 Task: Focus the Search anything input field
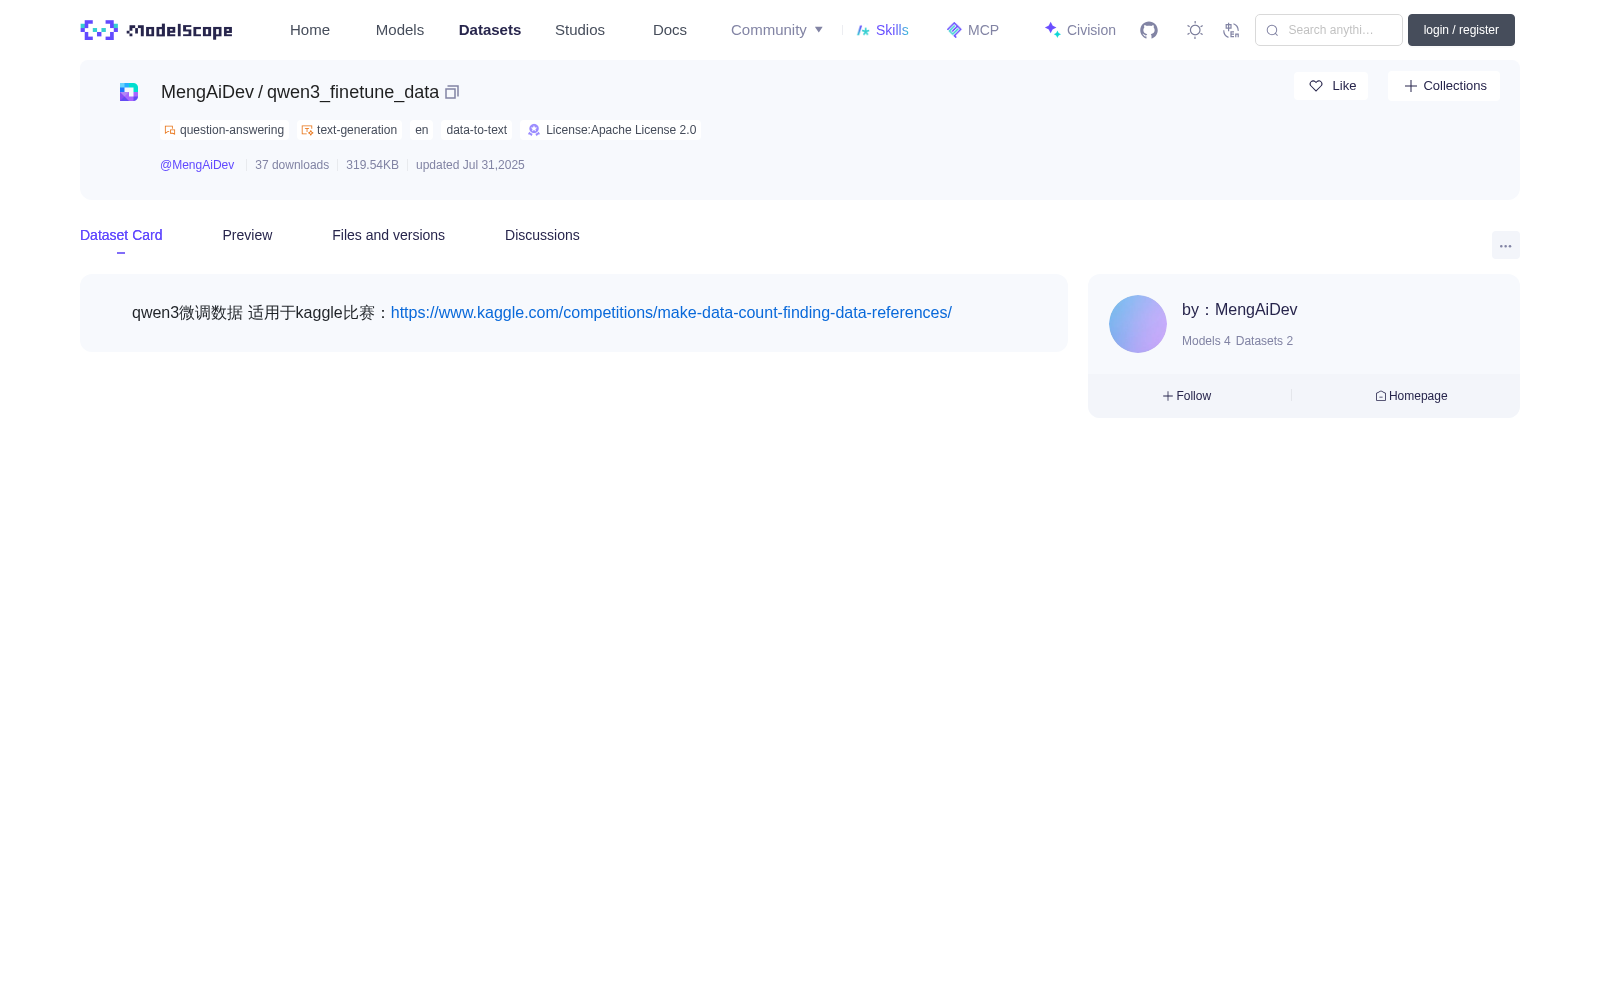pos(1329,30)
